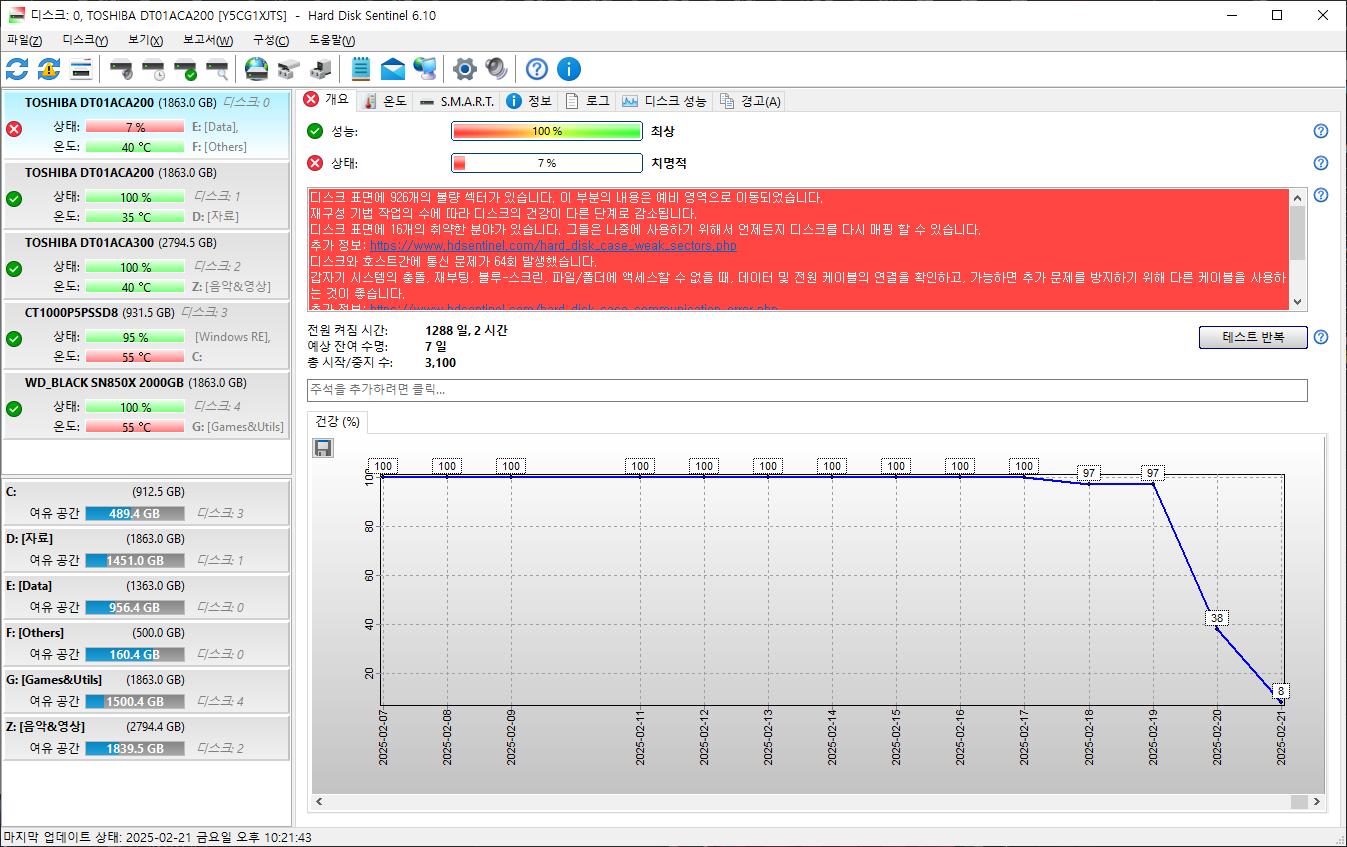Click help icon beside the red description box
The image size is (1347, 847).
point(1321,195)
